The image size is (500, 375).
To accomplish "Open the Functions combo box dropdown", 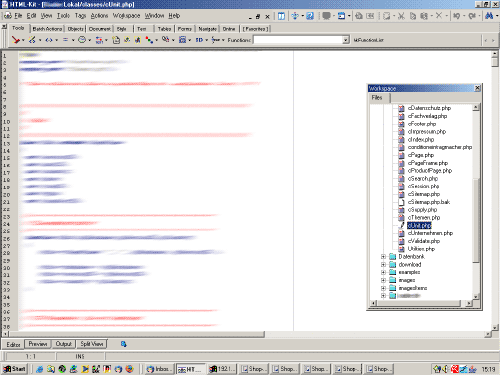I will point(346,40).
